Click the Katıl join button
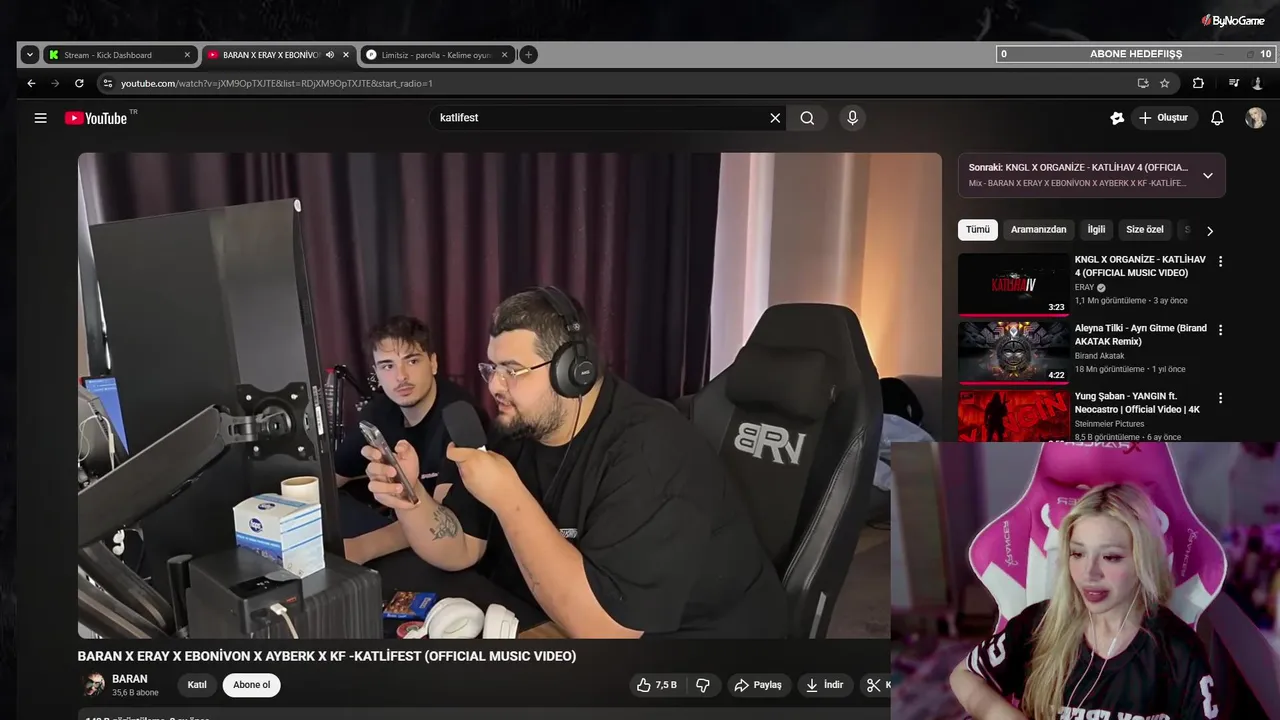The width and height of the screenshot is (1280, 720). (x=197, y=685)
